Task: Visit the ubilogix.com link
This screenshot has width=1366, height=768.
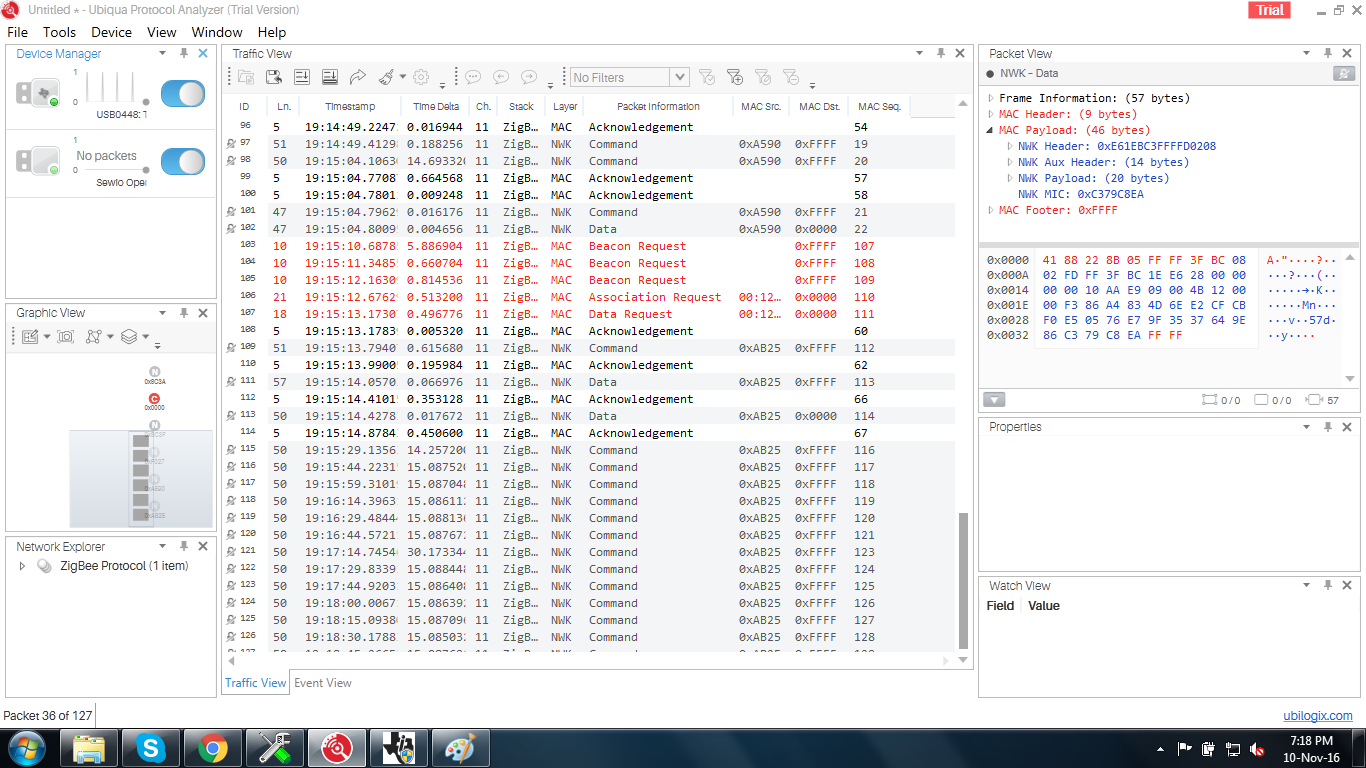Action: point(1318,716)
